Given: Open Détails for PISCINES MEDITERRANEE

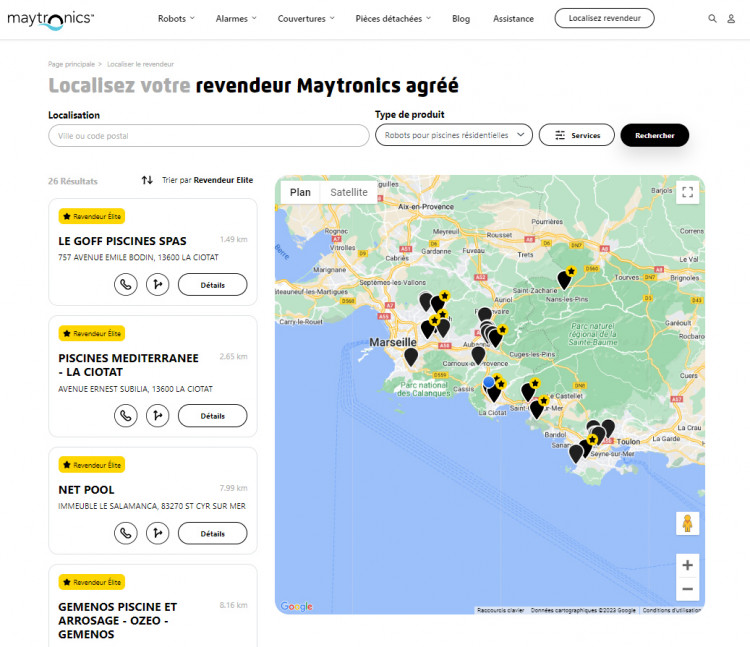Looking at the screenshot, I should click(x=212, y=416).
